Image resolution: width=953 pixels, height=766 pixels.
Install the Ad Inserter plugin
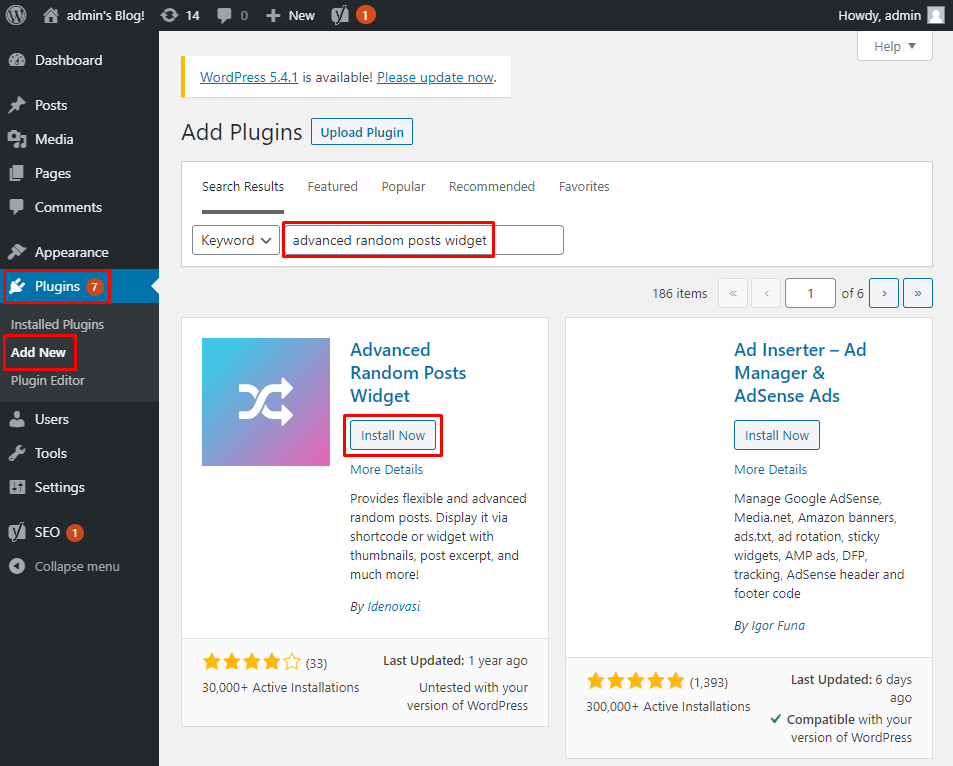coord(777,435)
